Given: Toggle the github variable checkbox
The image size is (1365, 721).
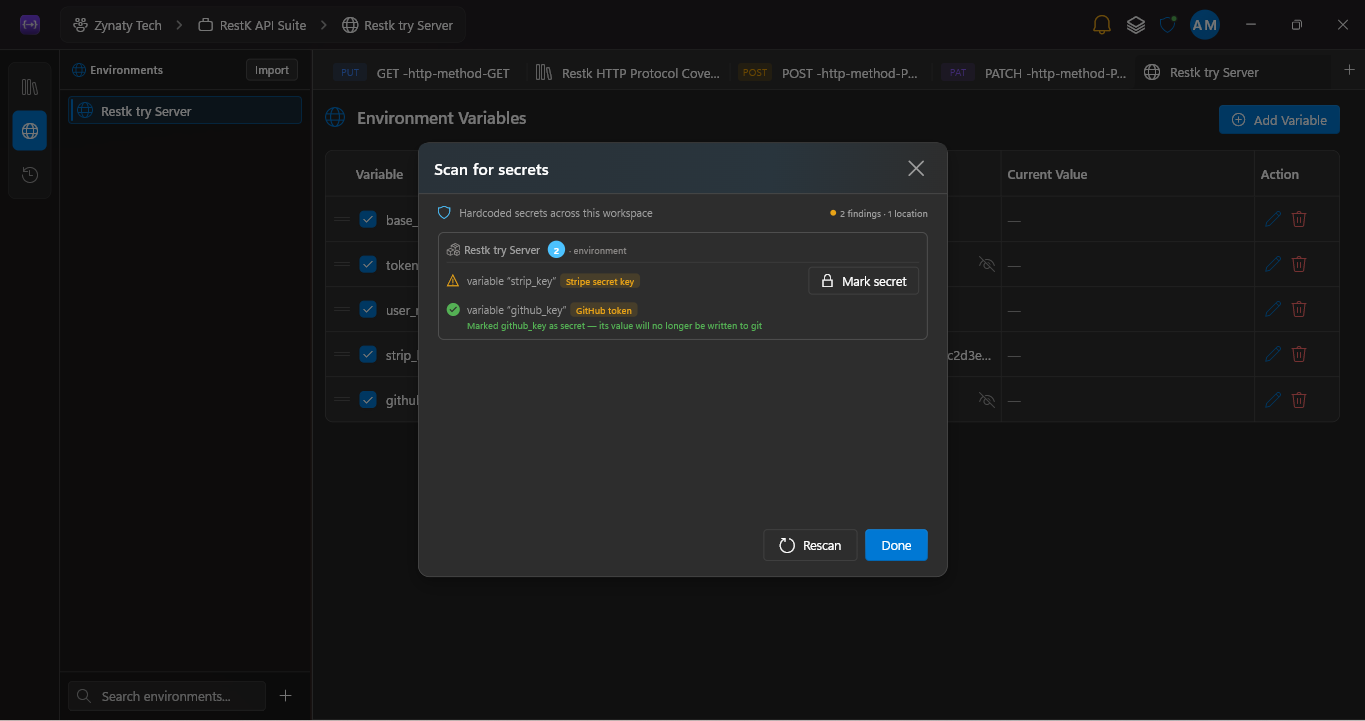Looking at the screenshot, I should tap(368, 399).
